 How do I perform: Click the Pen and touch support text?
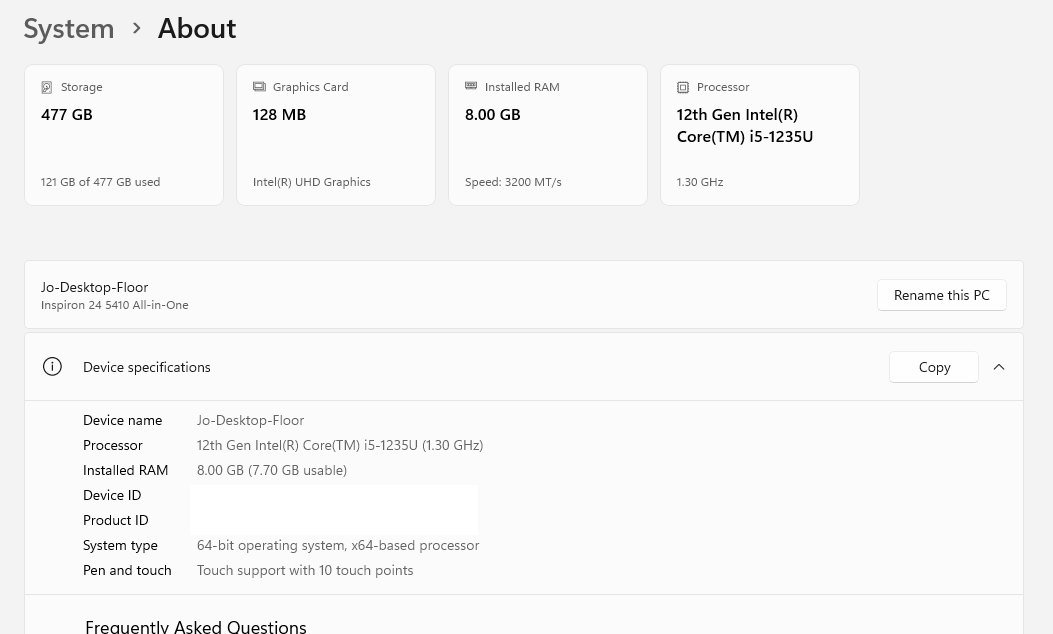tap(305, 570)
